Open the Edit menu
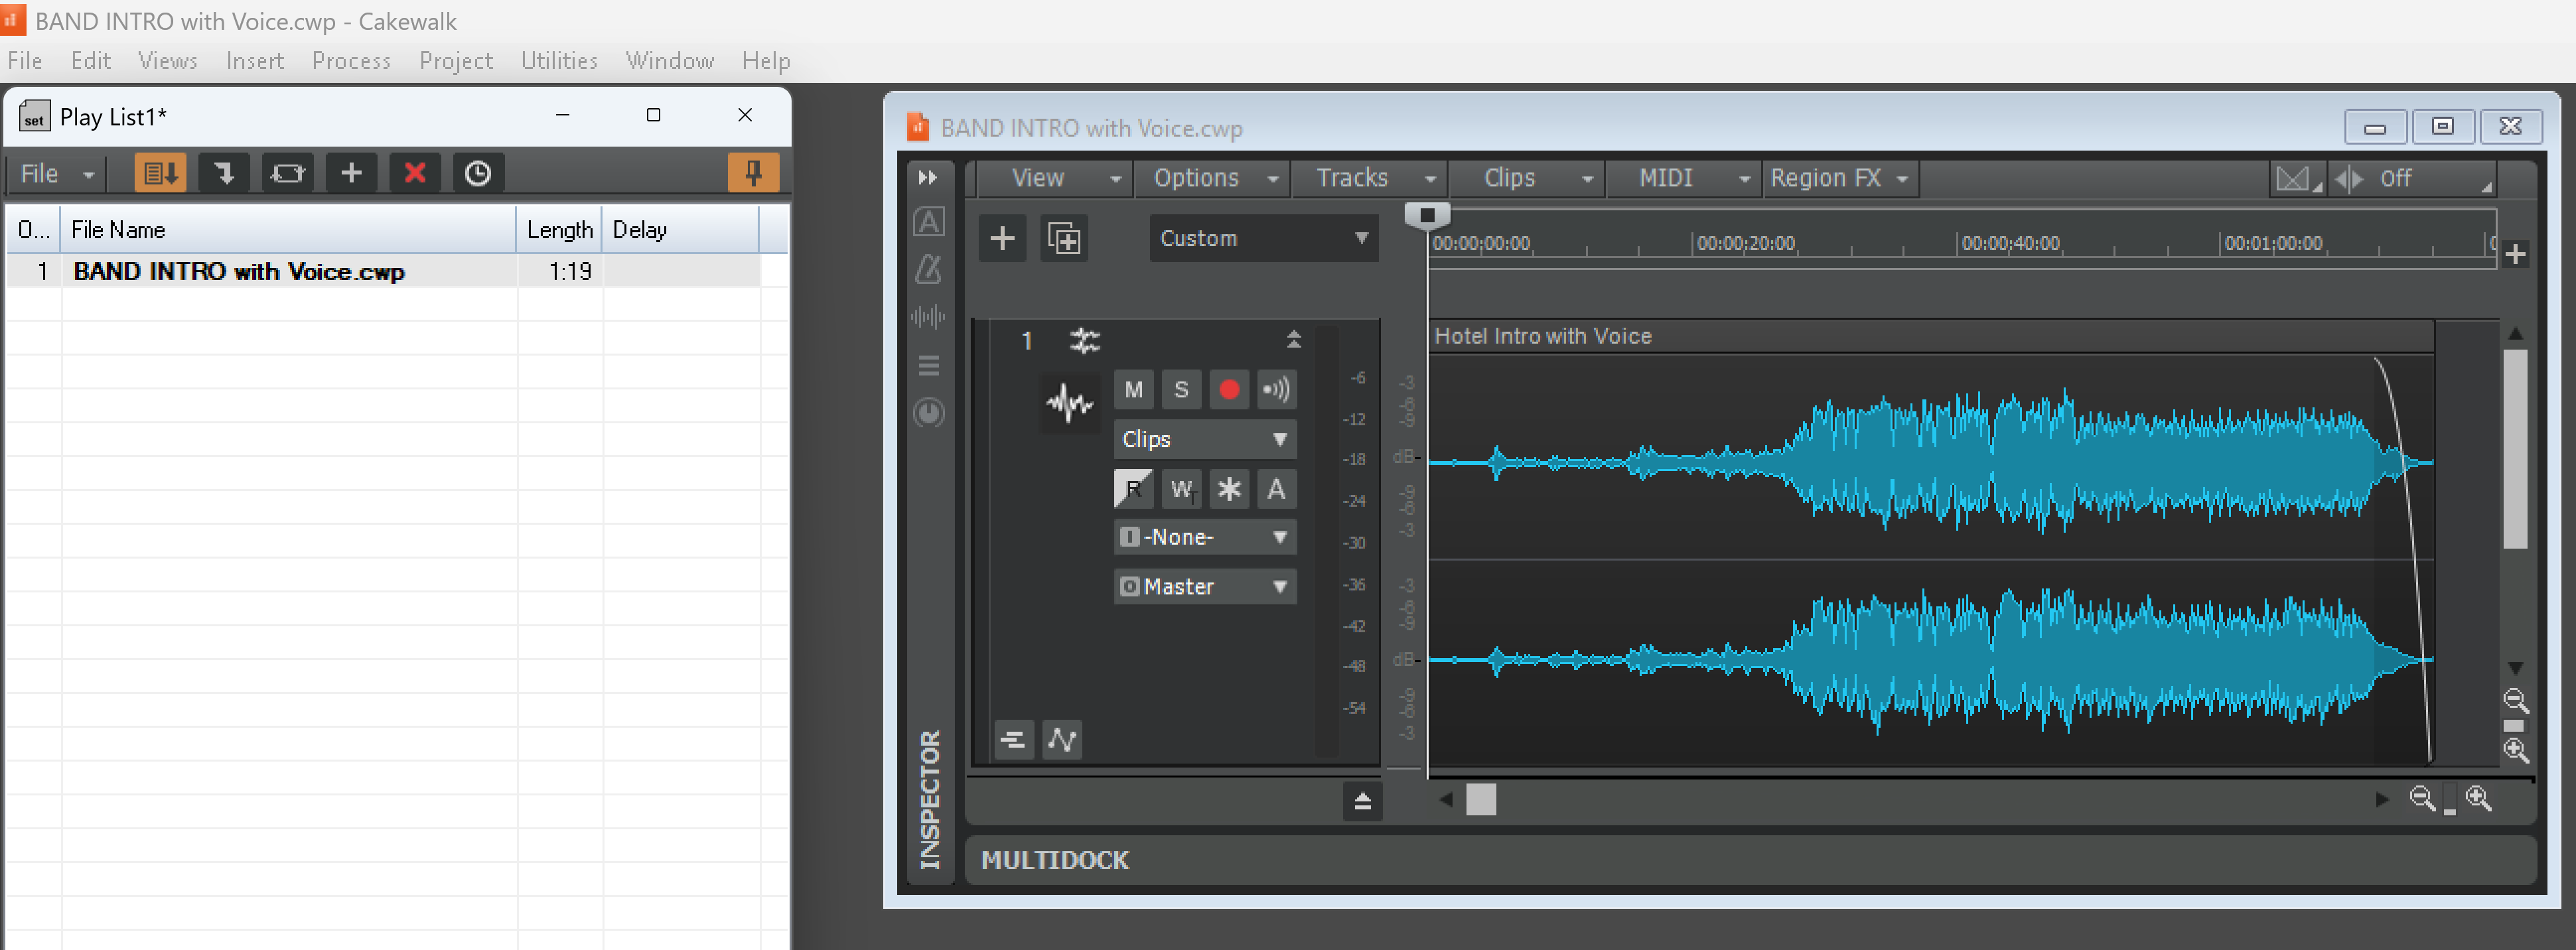 tap(91, 61)
